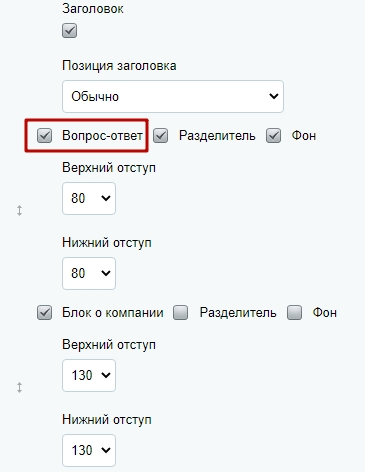This screenshot has width=365, height=472.
Task: Click the Позиция заголовка label
Action: click(119, 66)
